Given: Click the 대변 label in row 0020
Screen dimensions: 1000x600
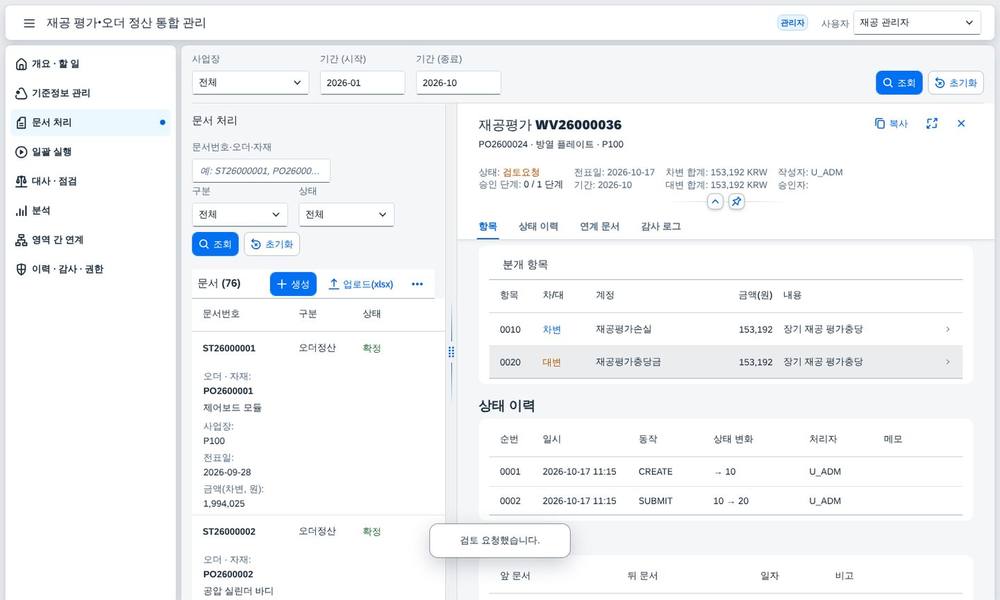Looking at the screenshot, I should tap(552, 362).
